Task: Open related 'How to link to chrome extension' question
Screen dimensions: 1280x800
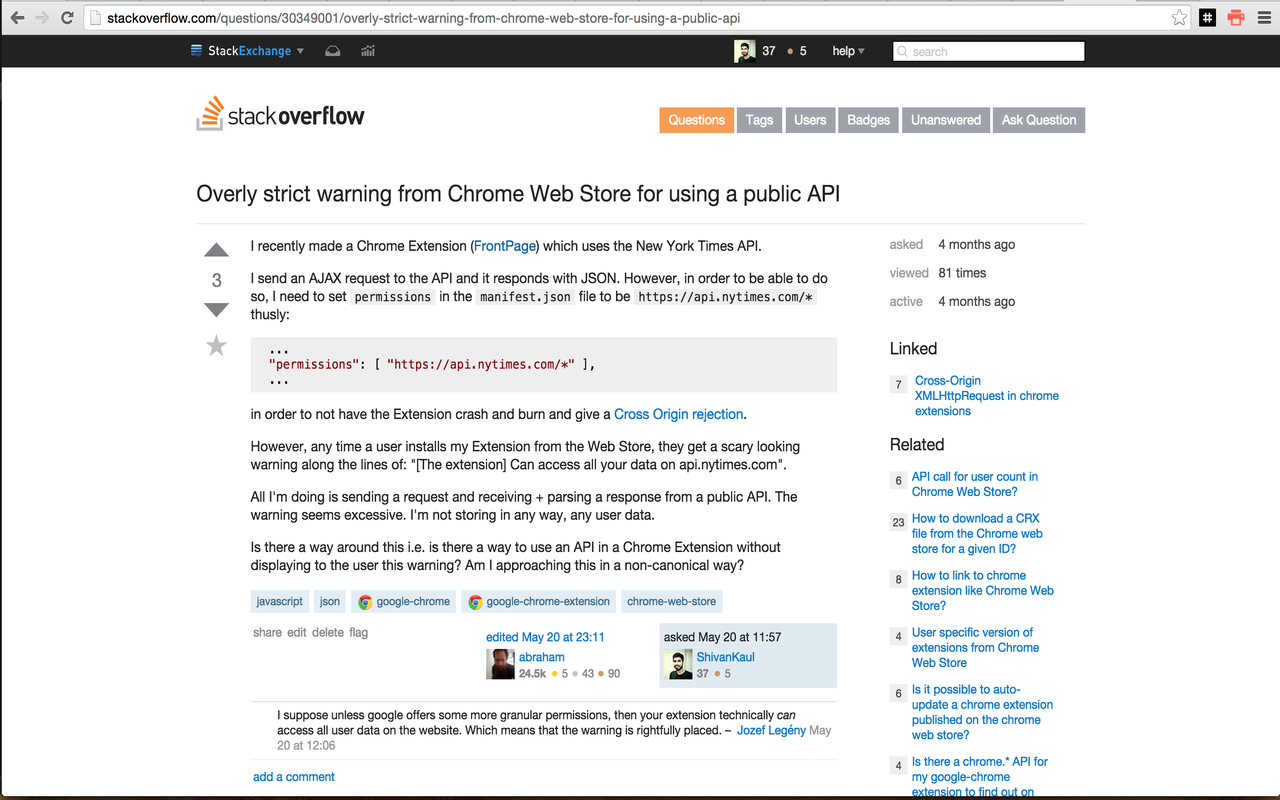Action: pos(983,590)
